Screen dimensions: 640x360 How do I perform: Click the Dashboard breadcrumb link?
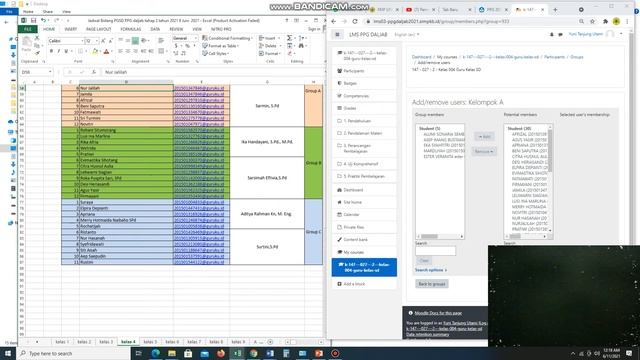coord(421,57)
